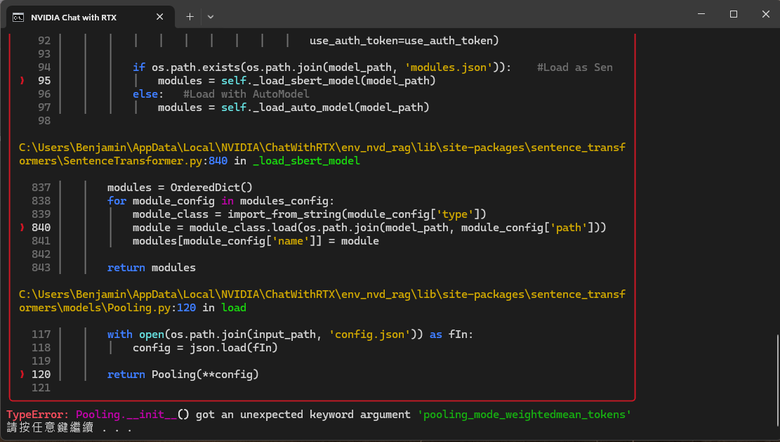
Task: Click the SentenceTransformer.py:840 file reference
Action: [x=145, y=161]
